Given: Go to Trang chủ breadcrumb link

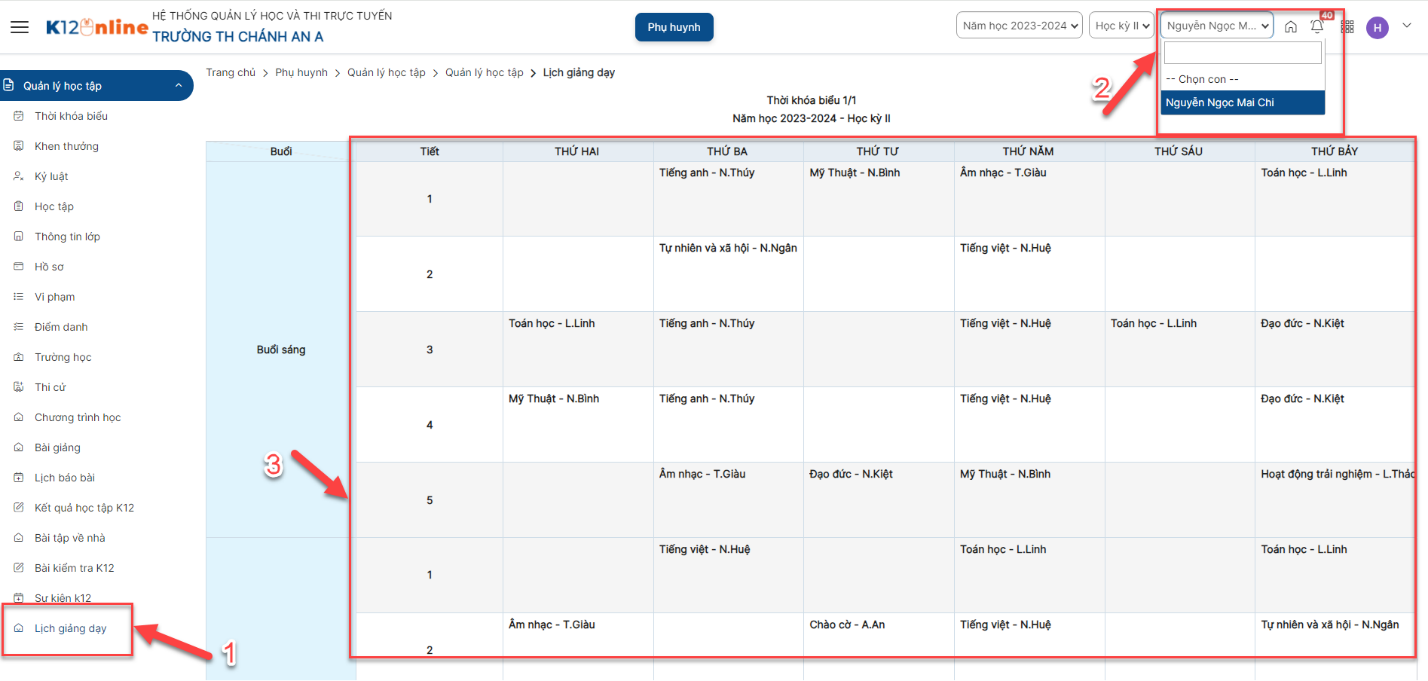Looking at the screenshot, I should tap(231, 73).
